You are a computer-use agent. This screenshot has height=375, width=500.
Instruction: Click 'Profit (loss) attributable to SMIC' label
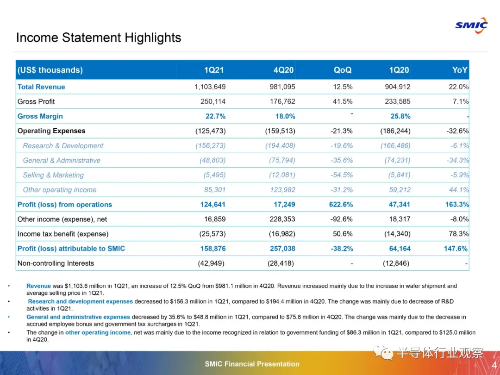71,249
